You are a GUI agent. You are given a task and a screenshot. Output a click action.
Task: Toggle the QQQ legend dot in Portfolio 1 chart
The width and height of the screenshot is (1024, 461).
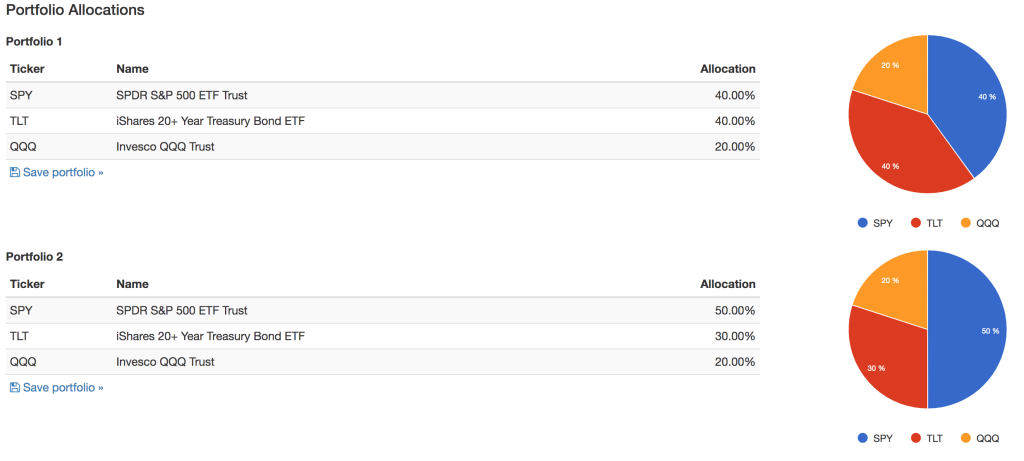pyautogui.click(x=966, y=223)
